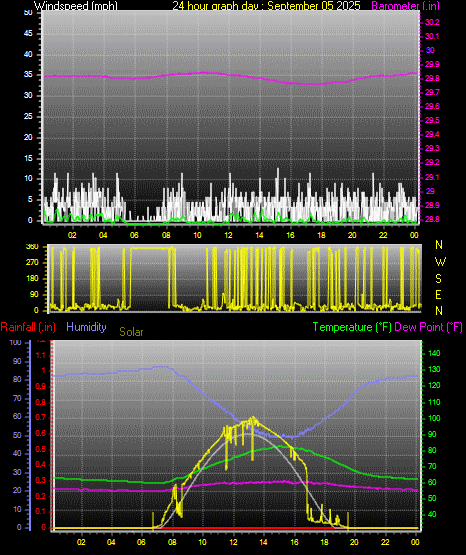Click the S wind direction label
The width and height of the screenshot is (466, 555).
[438, 279]
